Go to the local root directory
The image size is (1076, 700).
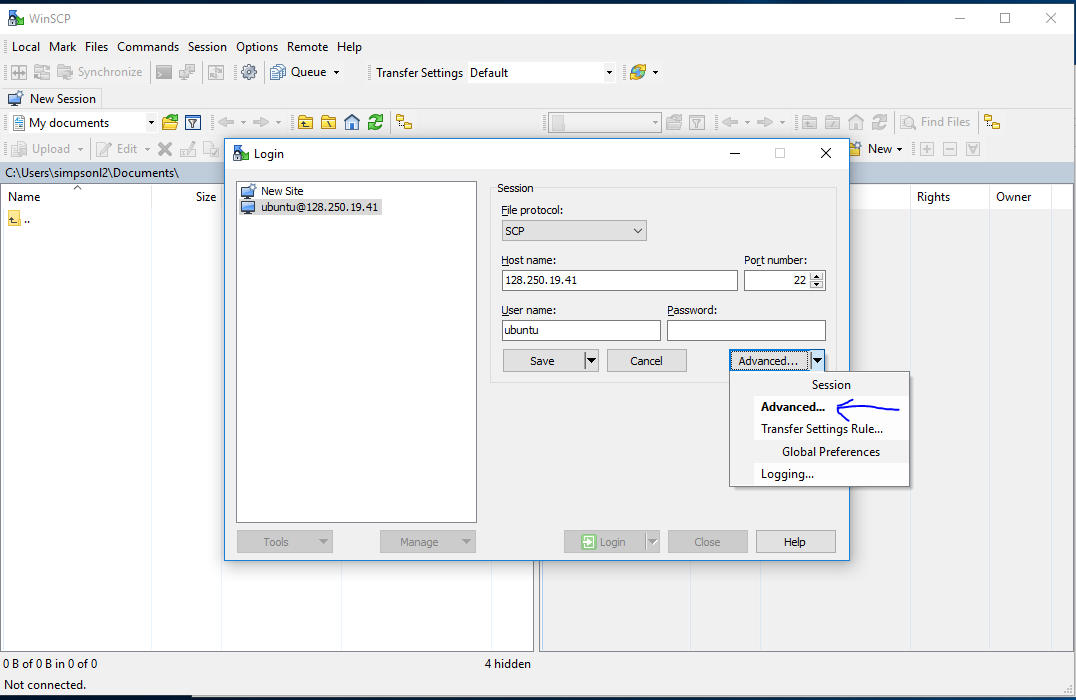[x=328, y=122]
